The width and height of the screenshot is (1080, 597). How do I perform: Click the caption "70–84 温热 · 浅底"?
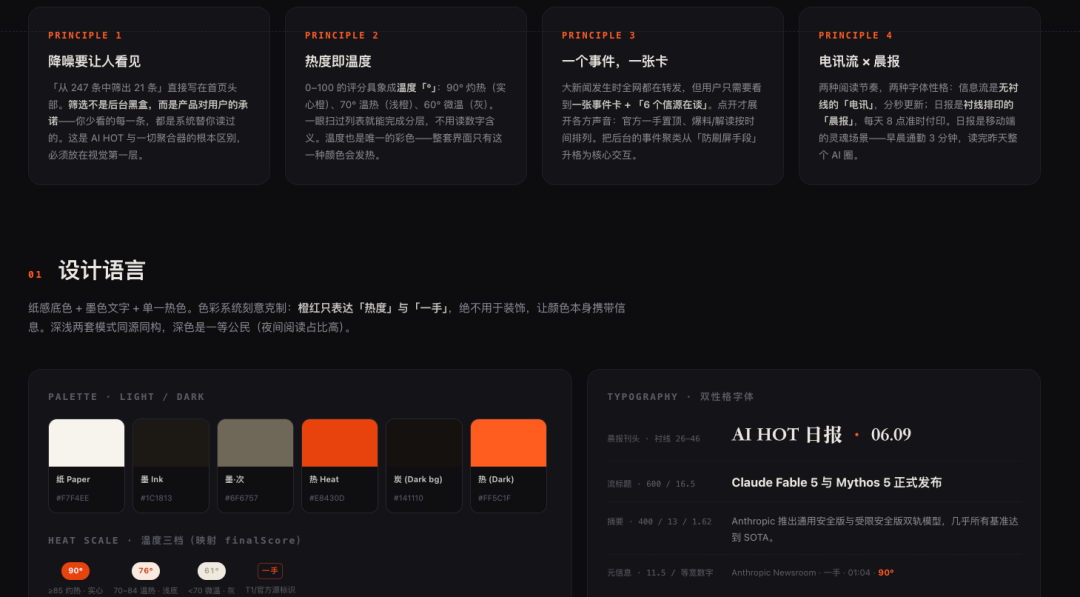click(145, 590)
